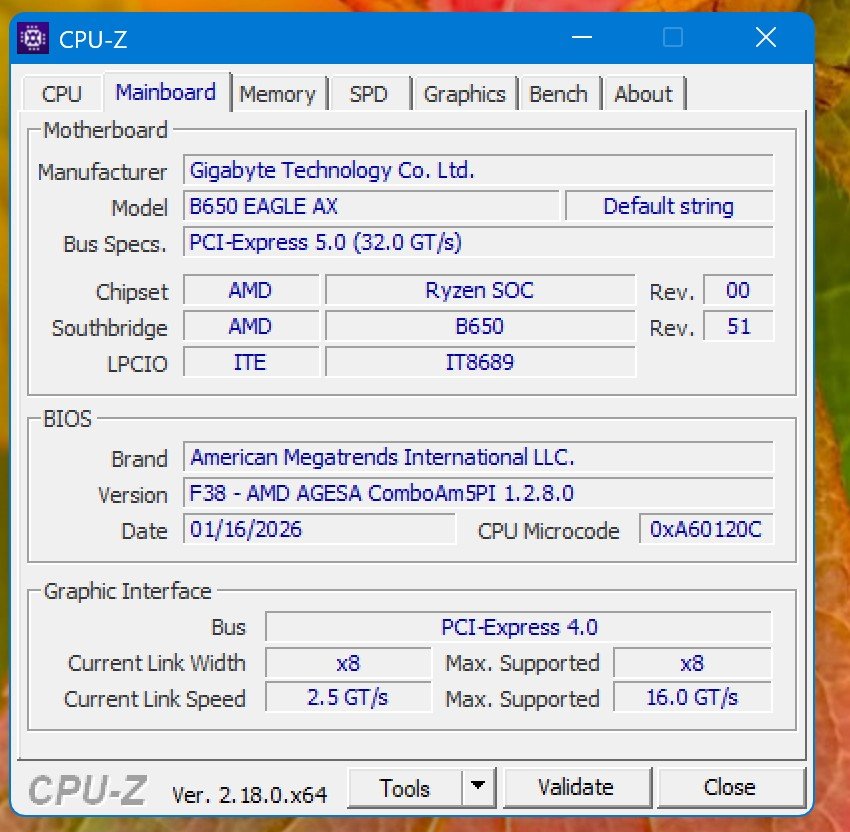Click the Tools button
850x832 pixels.
click(405, 788)
